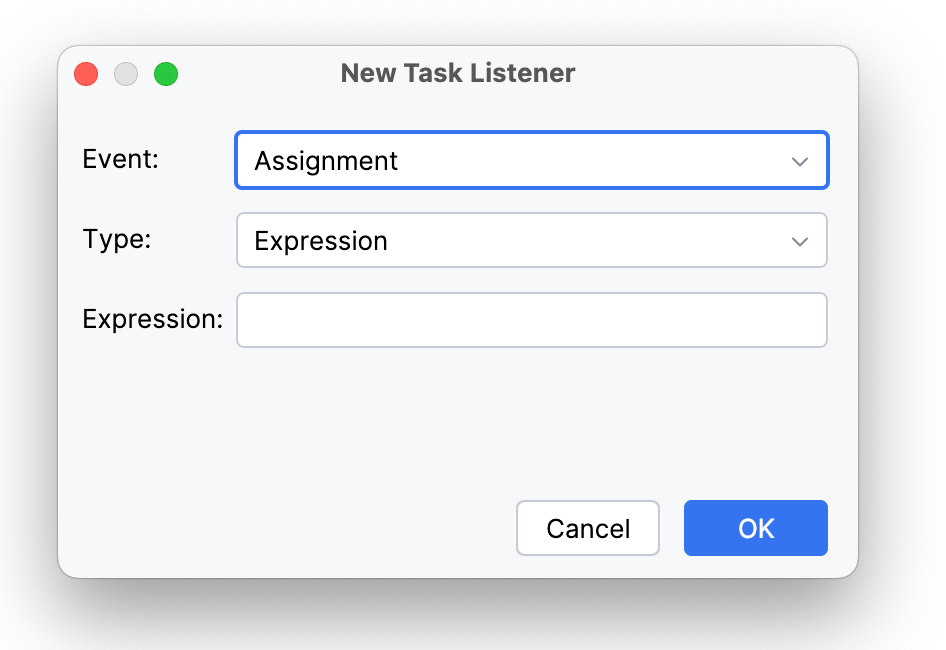Click the red close window button
The image size is (946, 650).
86,74
